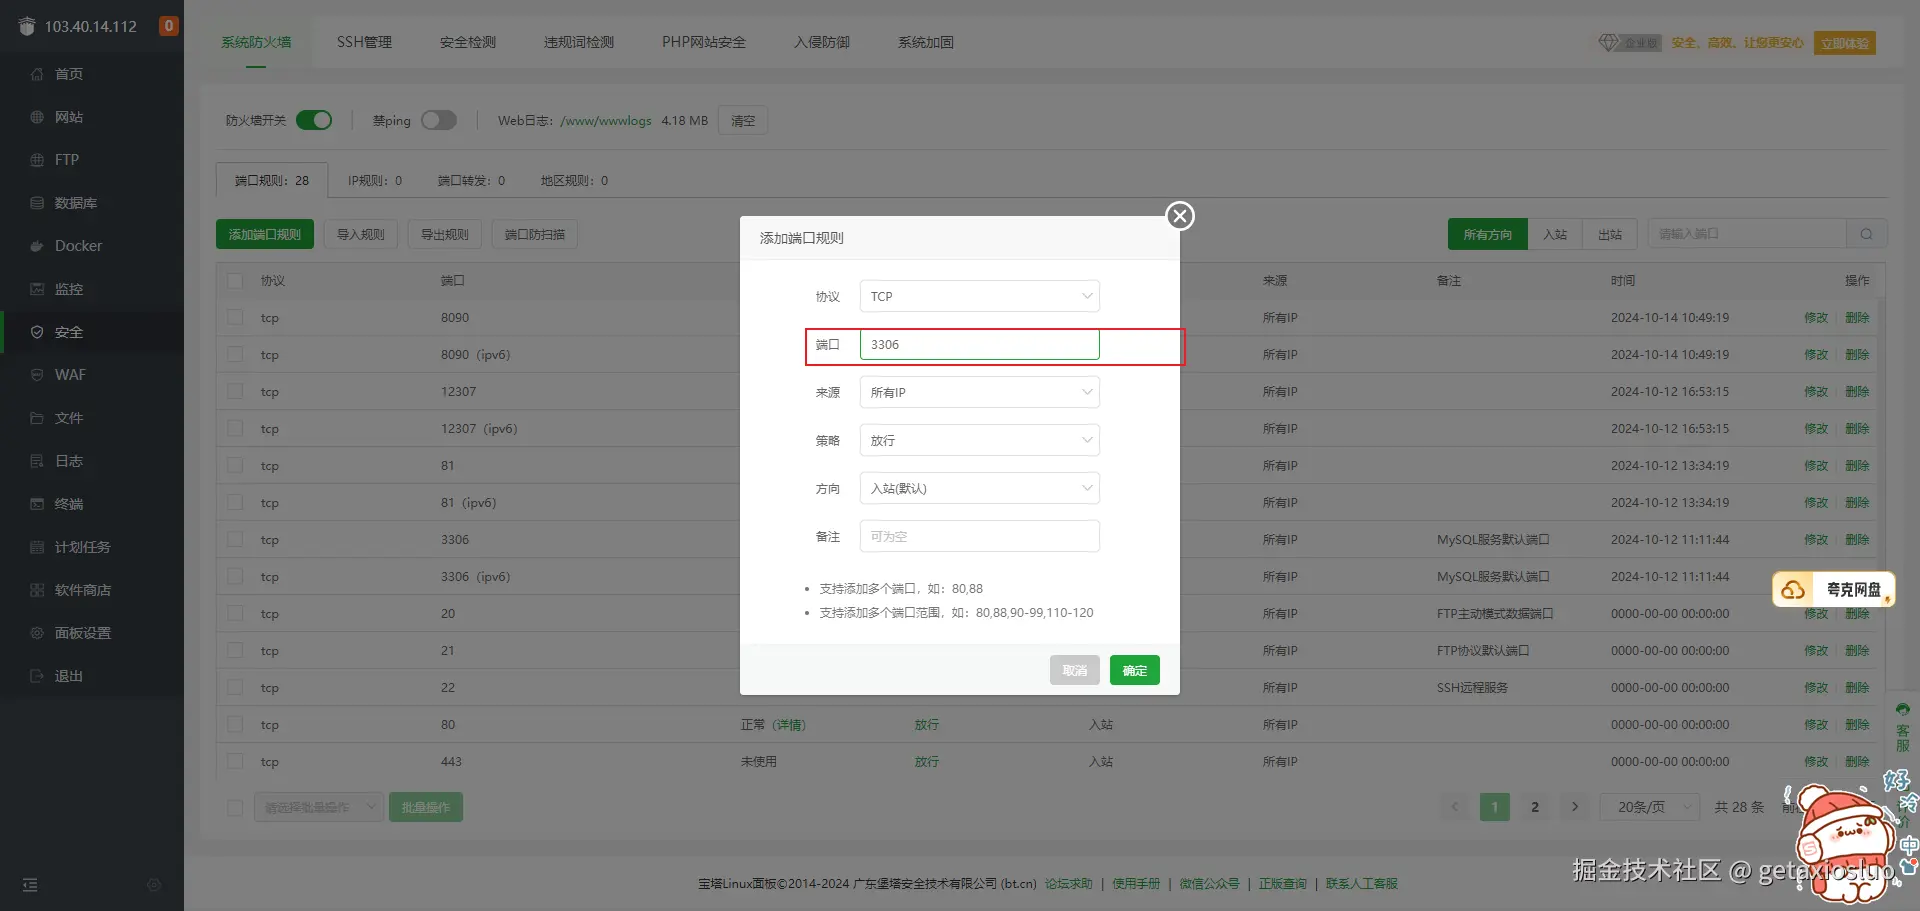Select the 安全 shield icon in sidebar
Image resolution: width=1920 pixels, height=911 pixels.
37,332
